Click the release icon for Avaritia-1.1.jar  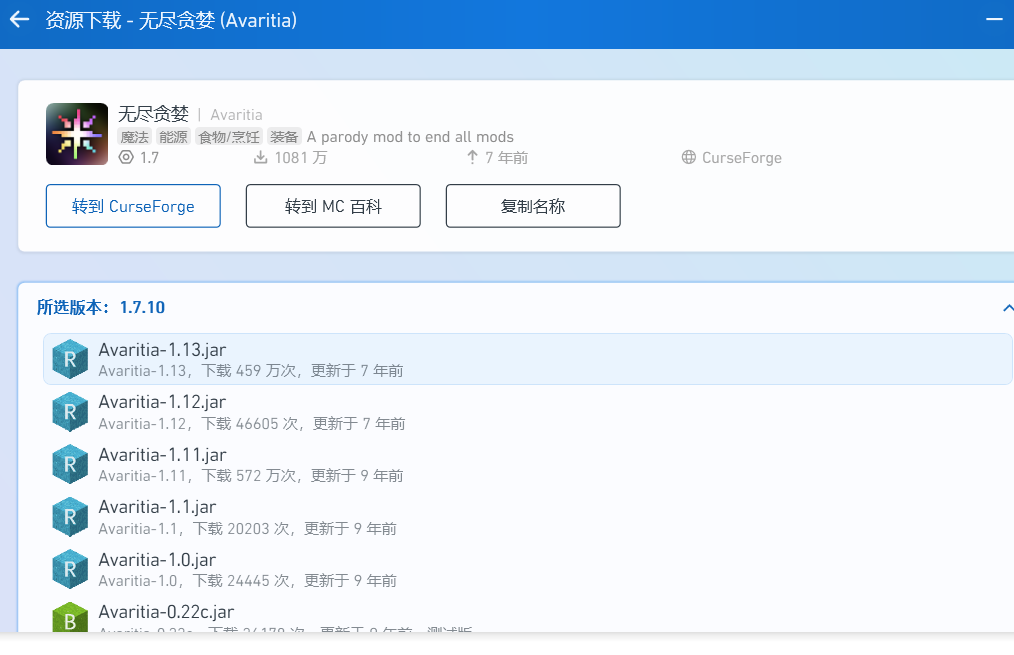[70, 517]
